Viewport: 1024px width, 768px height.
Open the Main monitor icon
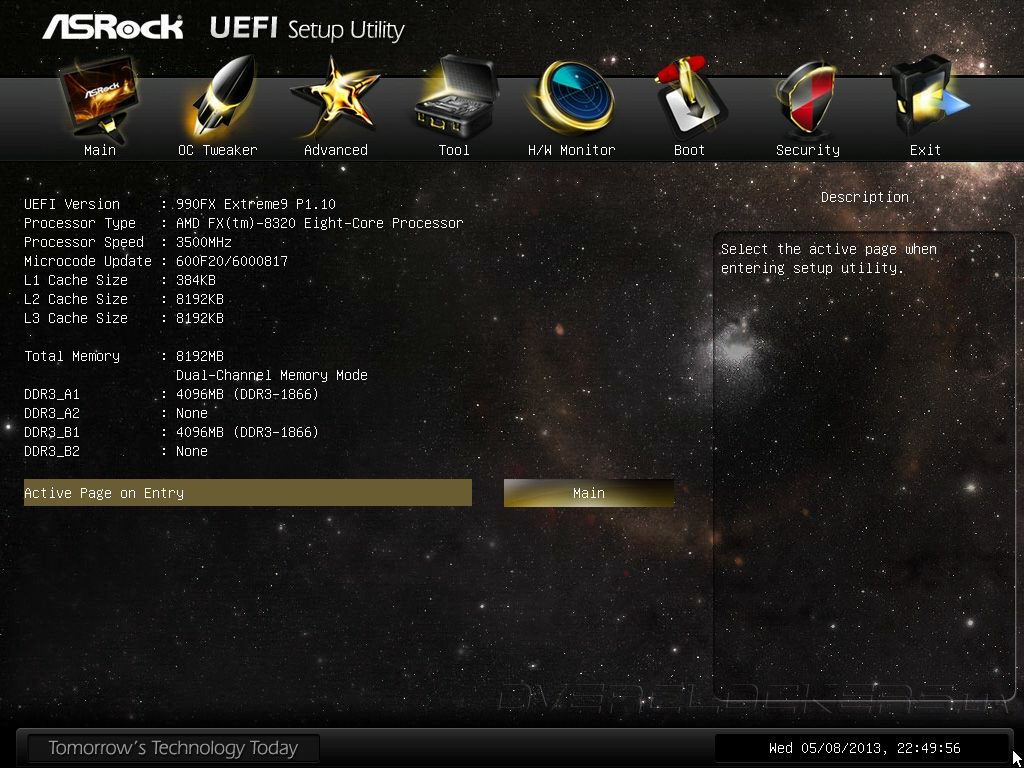coord(99,98)
